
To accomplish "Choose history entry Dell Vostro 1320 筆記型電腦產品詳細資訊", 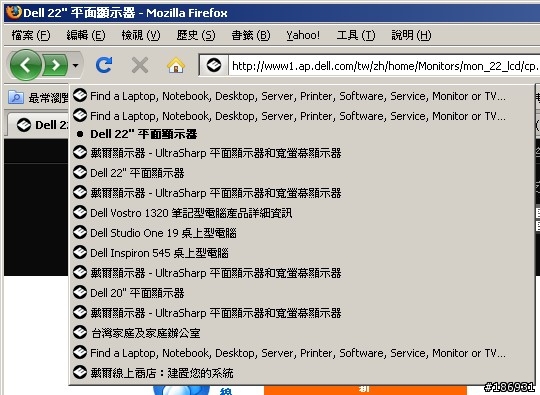I will tap(301, 213).
